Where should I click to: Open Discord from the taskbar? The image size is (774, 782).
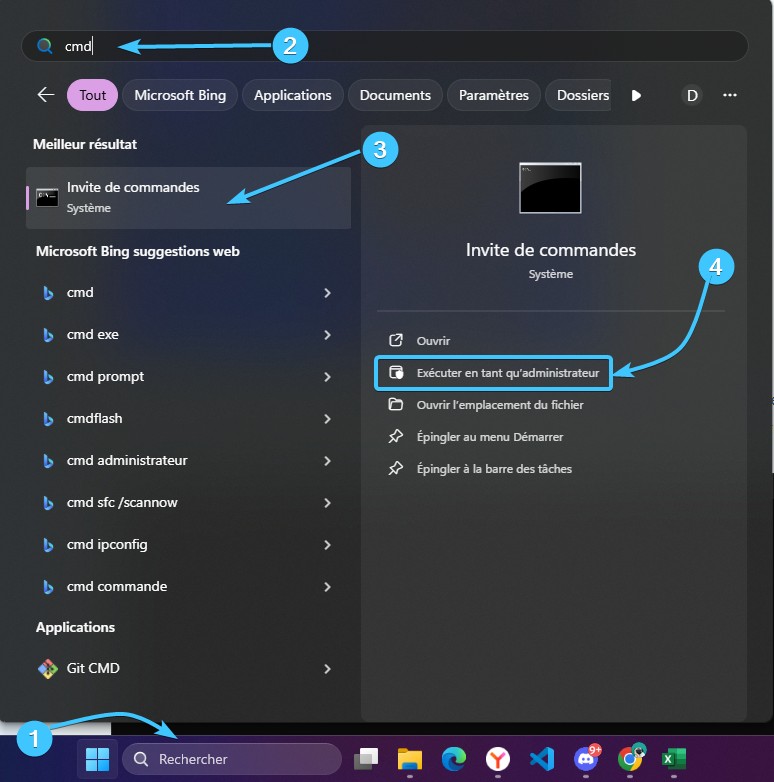point(586,759)
